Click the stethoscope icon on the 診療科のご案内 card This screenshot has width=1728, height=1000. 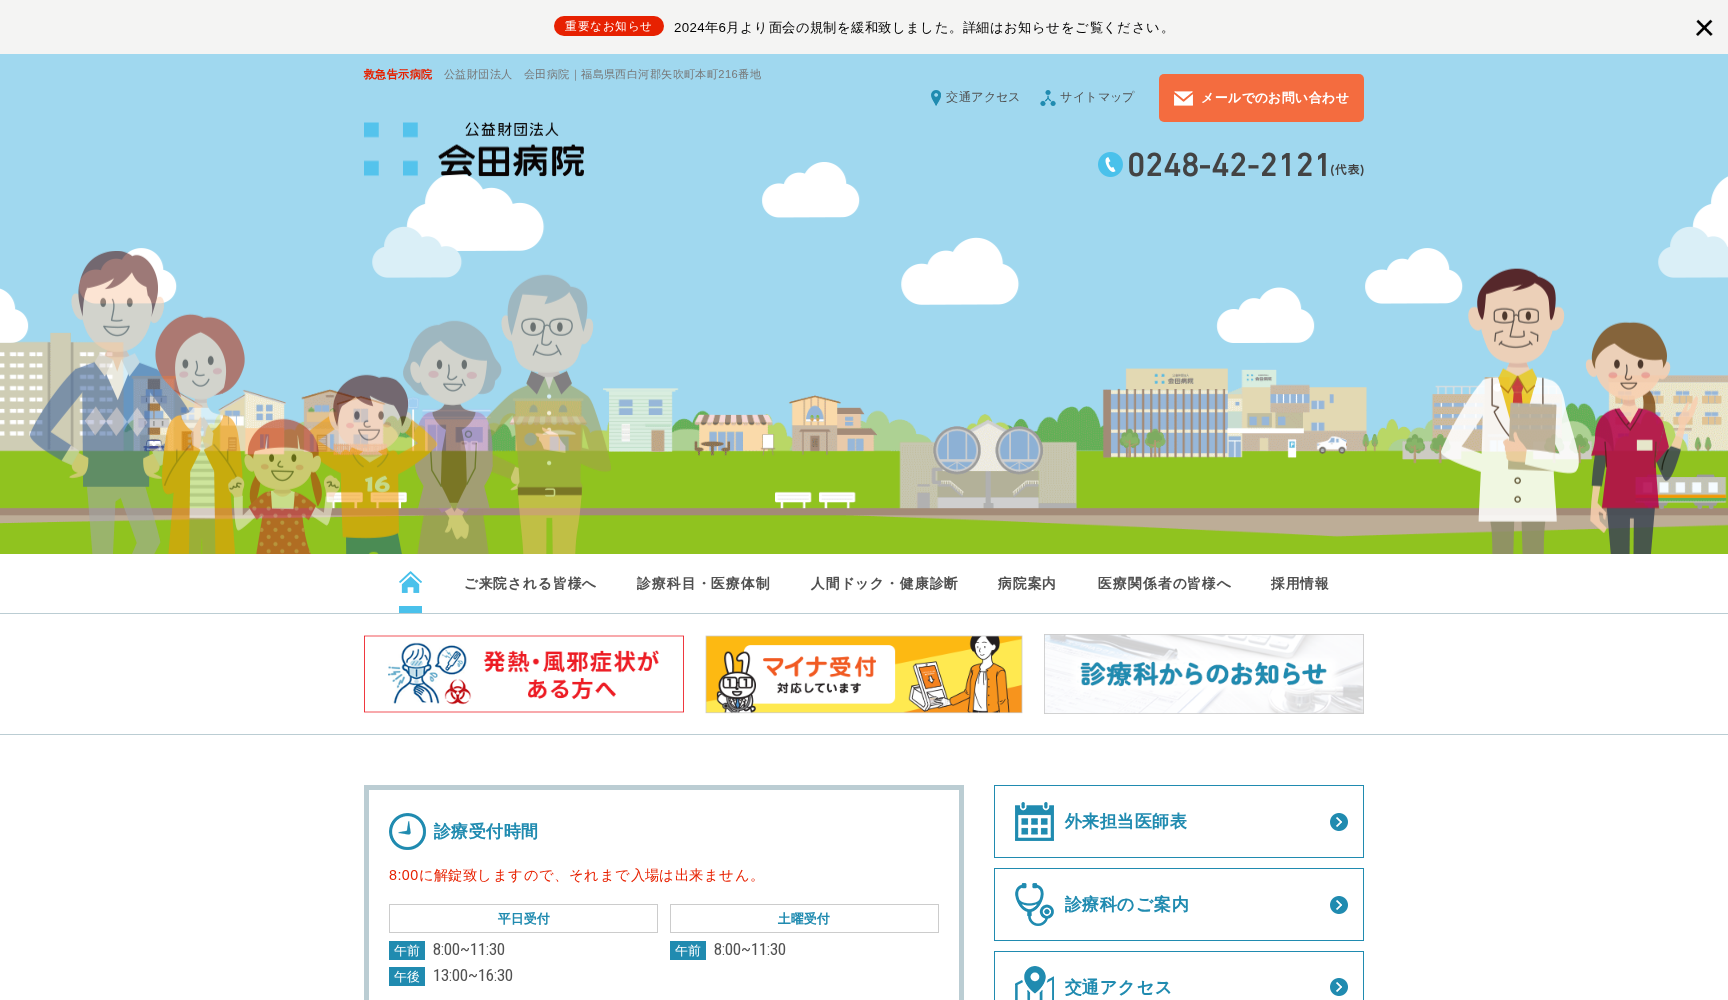pos(1035,904)
